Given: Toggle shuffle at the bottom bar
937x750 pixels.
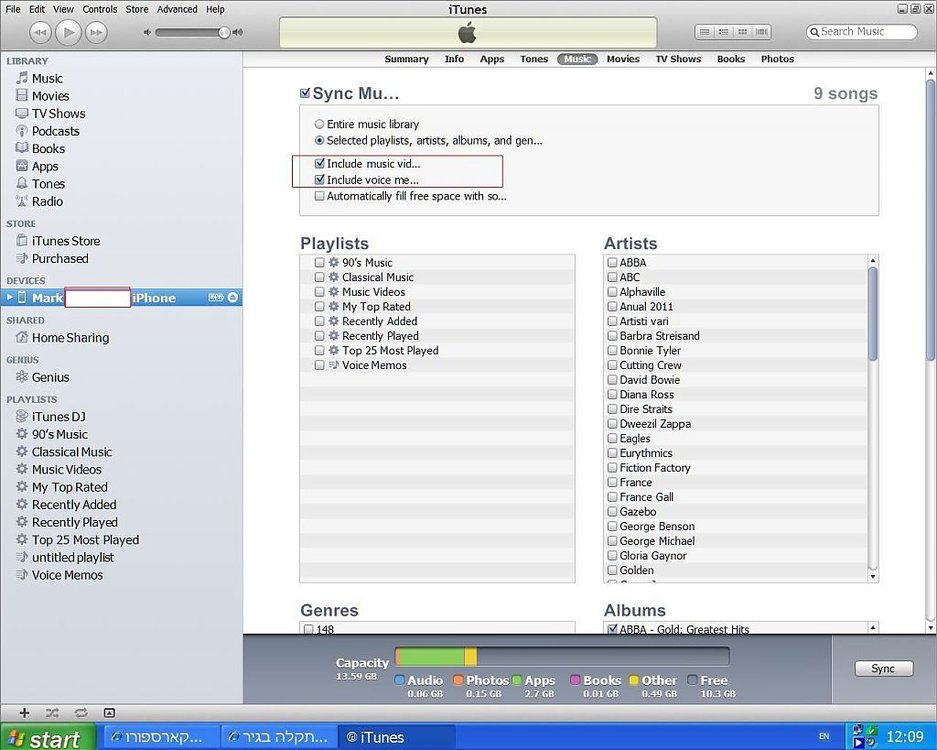Looking at the screenshot, I should (x=52, y=712).
